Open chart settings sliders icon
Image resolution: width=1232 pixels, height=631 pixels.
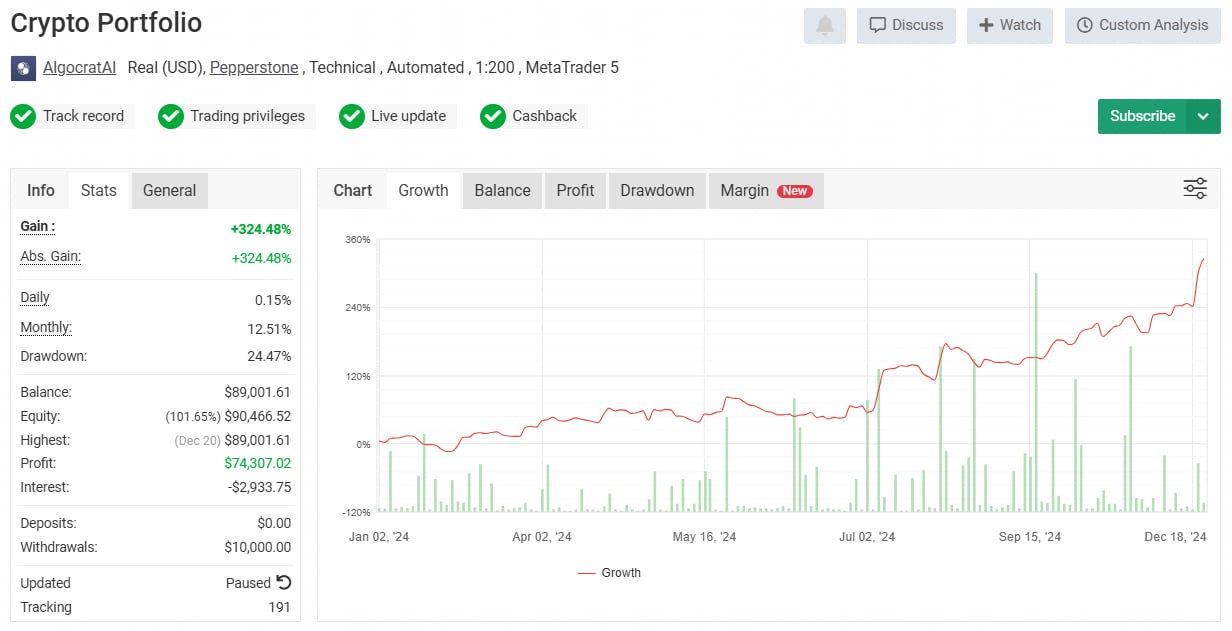point(1195,189)
